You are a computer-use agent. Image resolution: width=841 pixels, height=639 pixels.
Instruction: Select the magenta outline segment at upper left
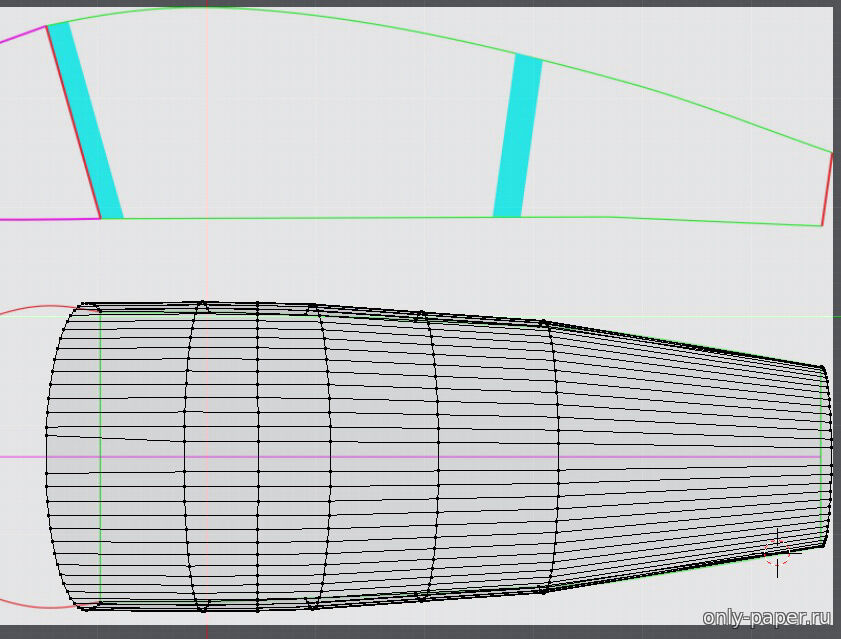coord(23,34)
